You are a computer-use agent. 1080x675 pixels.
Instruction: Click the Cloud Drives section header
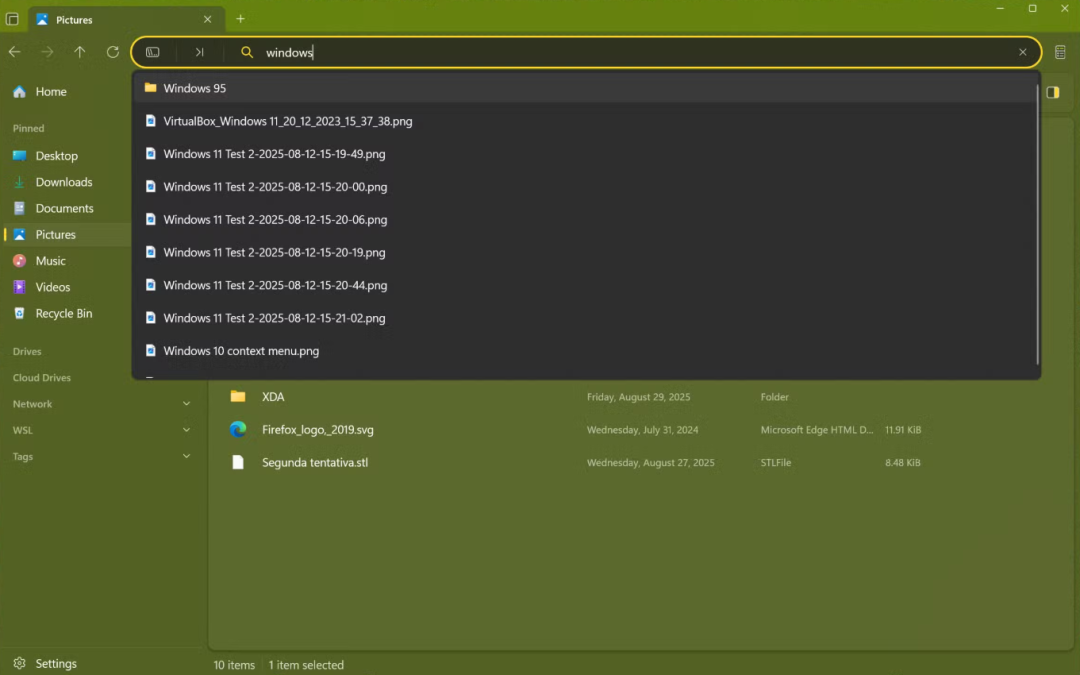pyautogui.click(x=41, y=377)
